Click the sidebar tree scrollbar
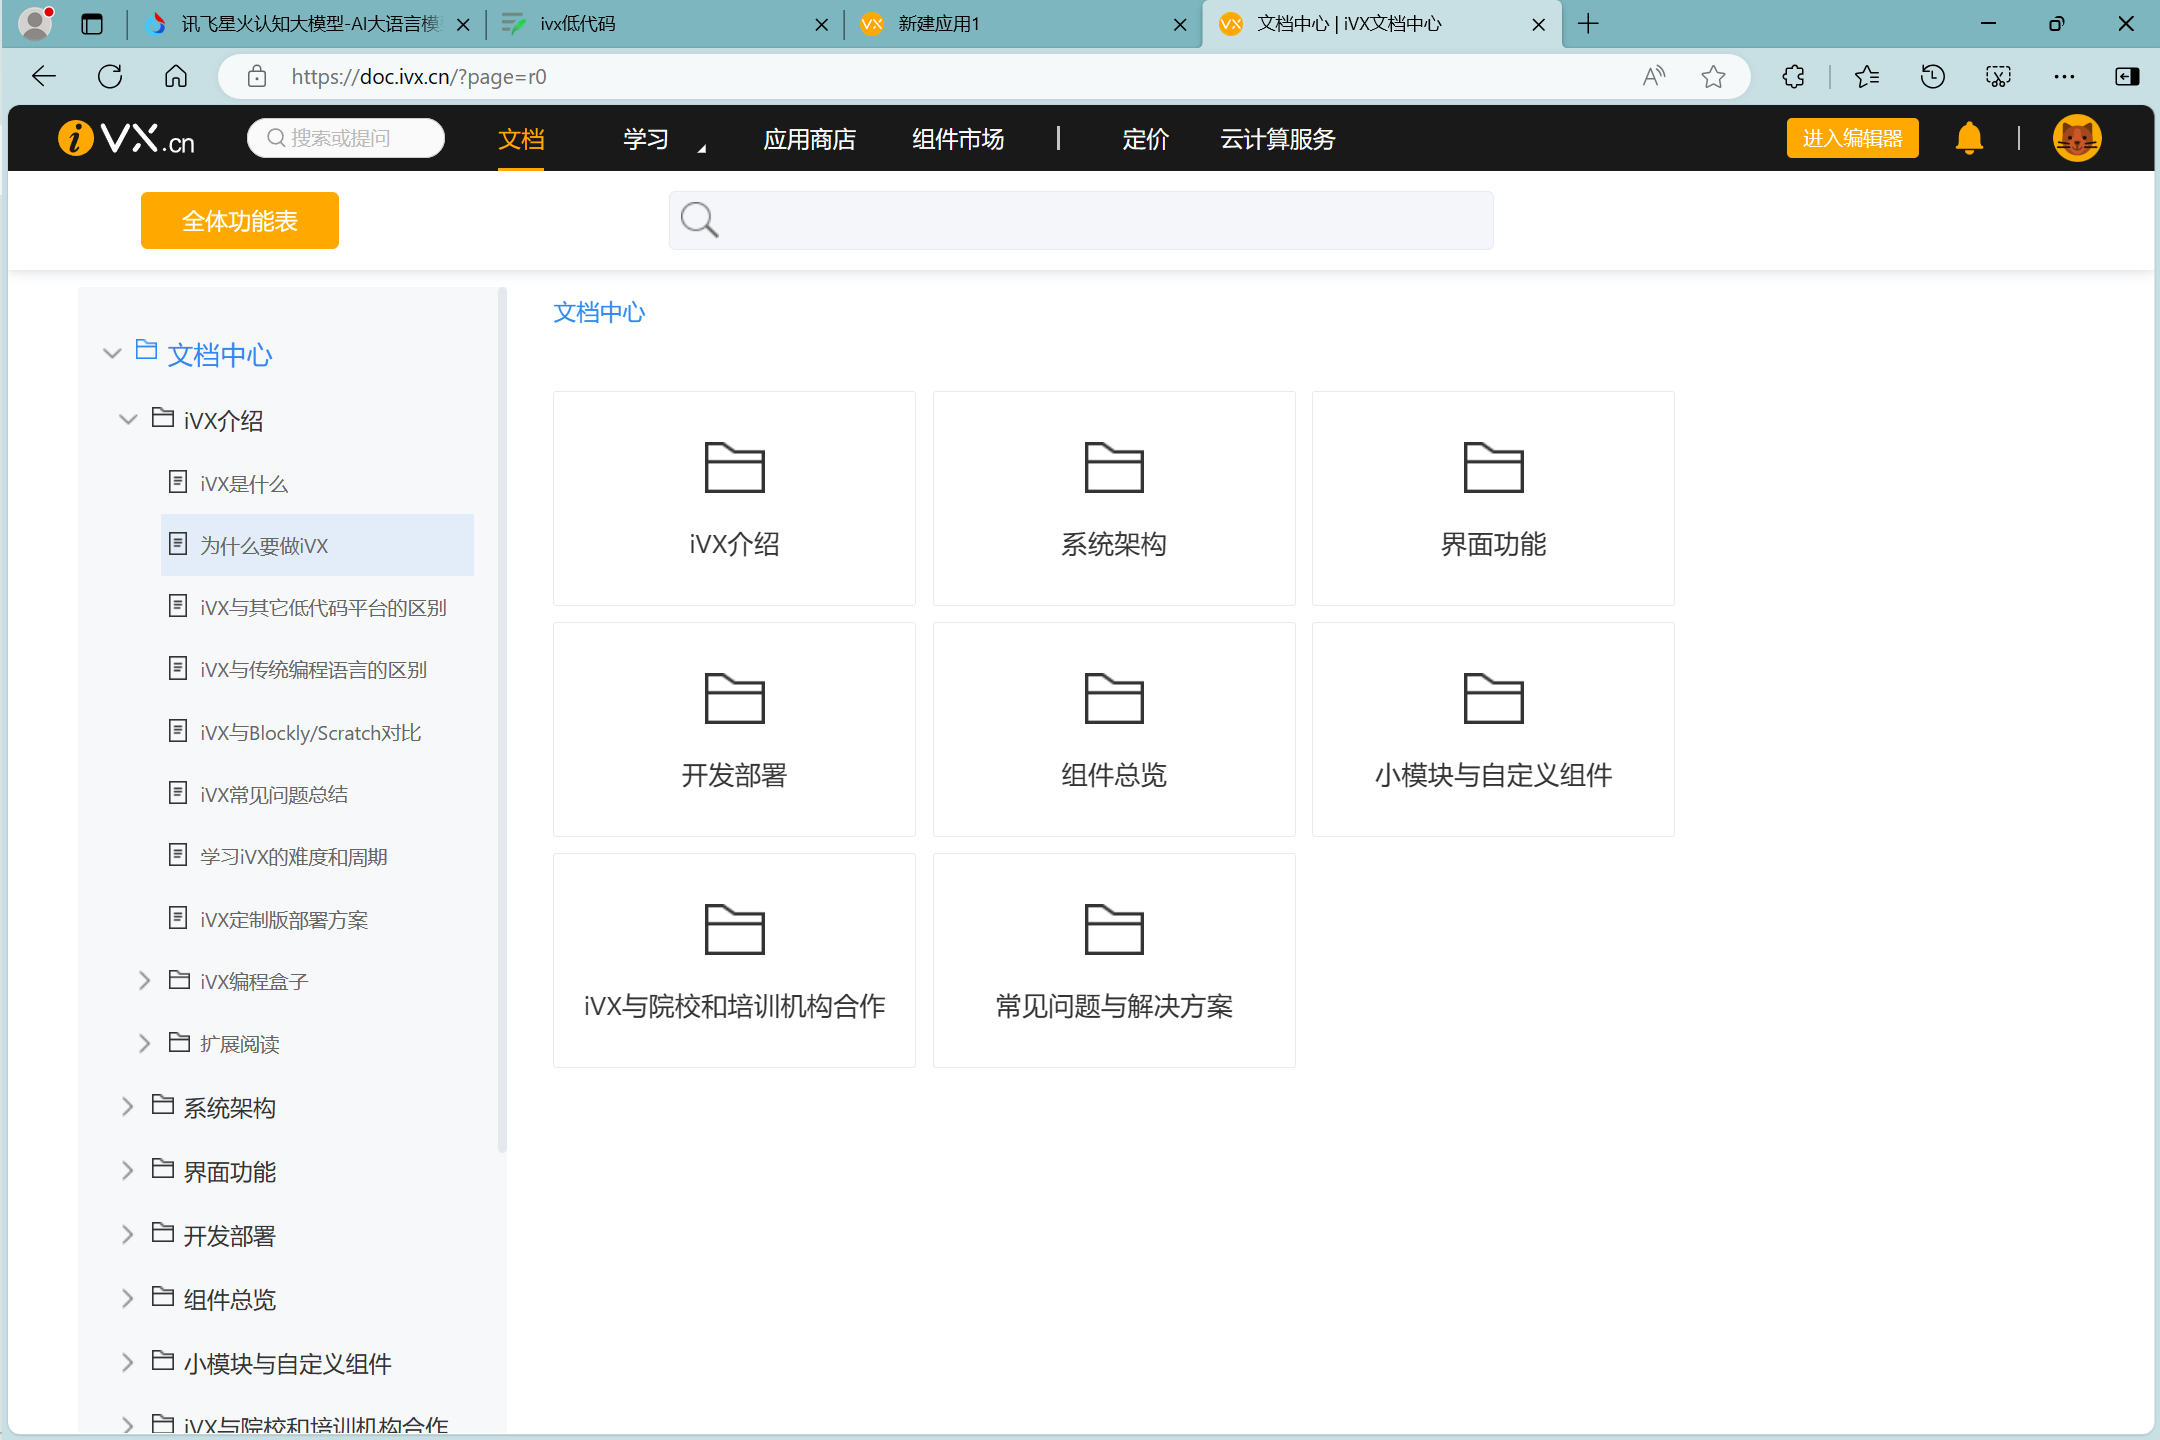The height and width of the screenshot is (1440, 2160). pos(502,720)
